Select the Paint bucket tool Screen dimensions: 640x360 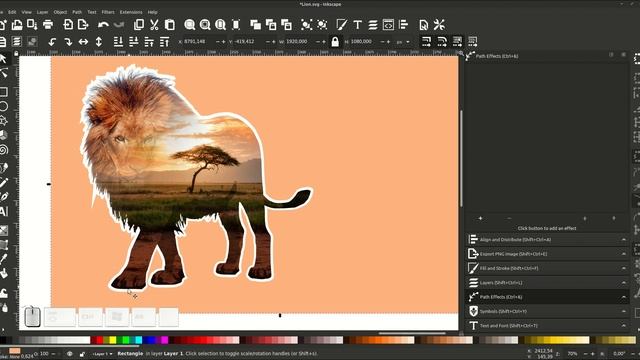coord(3,273)
